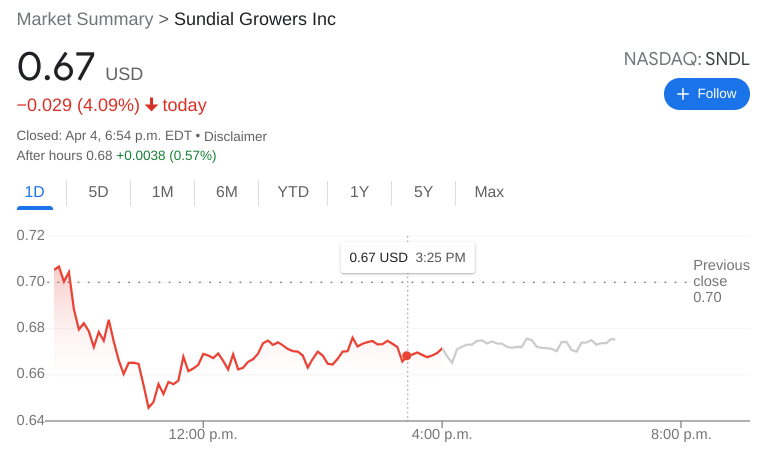This screenshot has height=458, width=784.
Task: Open the Disclaimer link
Action: (235, 136)
